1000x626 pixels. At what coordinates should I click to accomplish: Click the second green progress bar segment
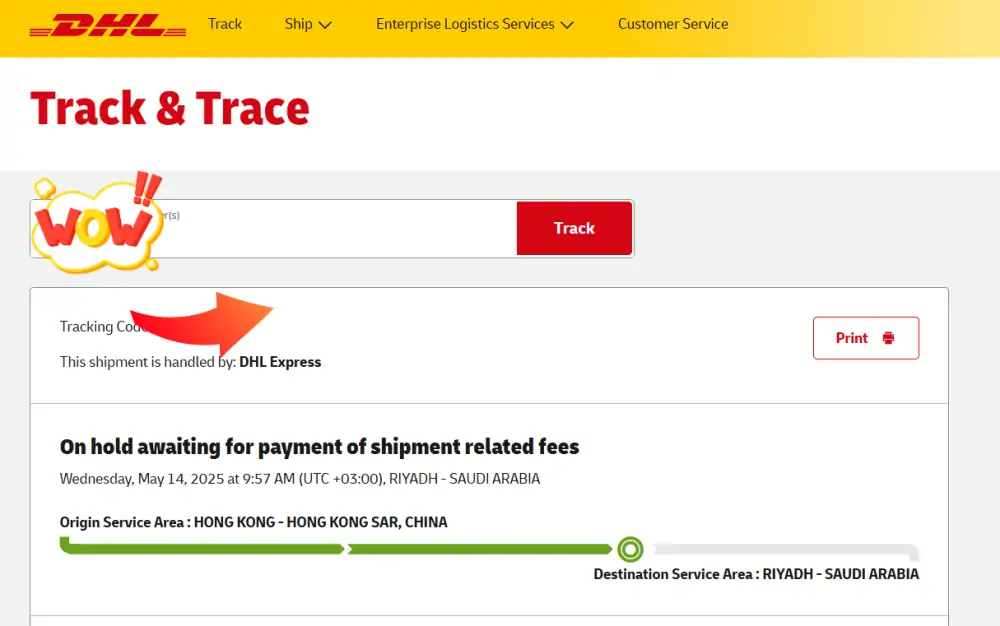coord(480,549)
